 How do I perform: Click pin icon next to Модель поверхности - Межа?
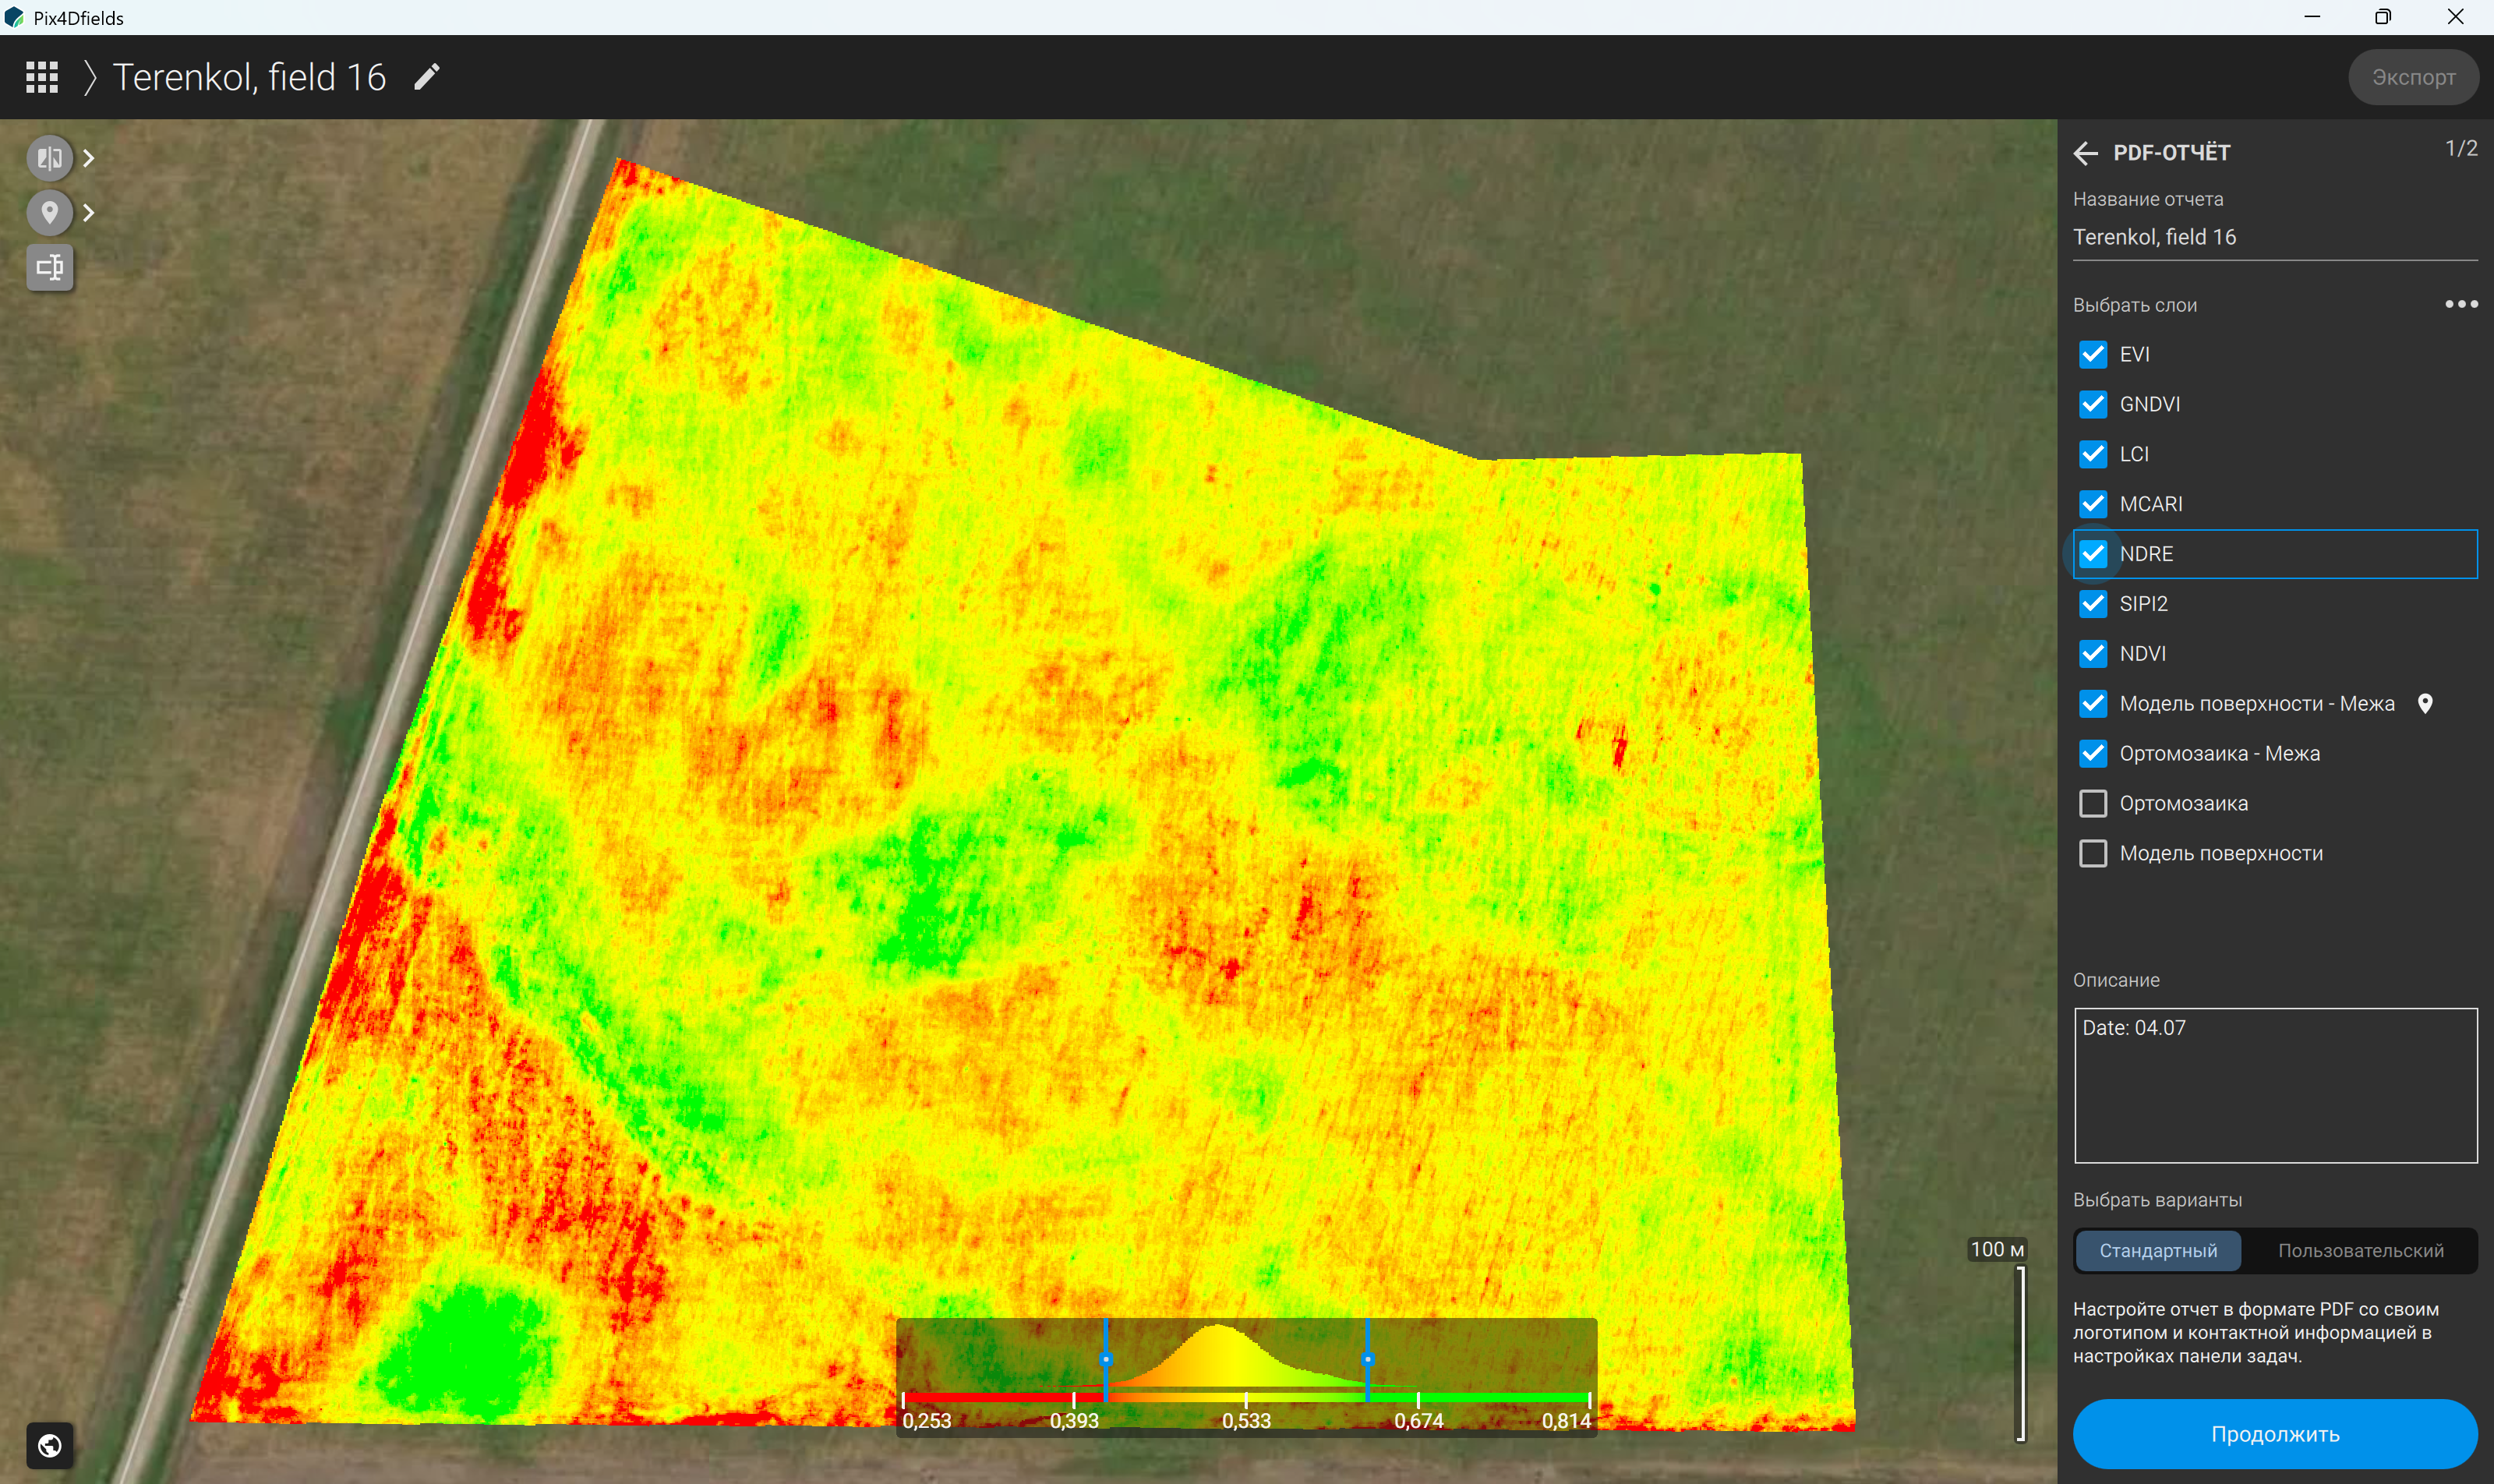(x=2425, y=704)
